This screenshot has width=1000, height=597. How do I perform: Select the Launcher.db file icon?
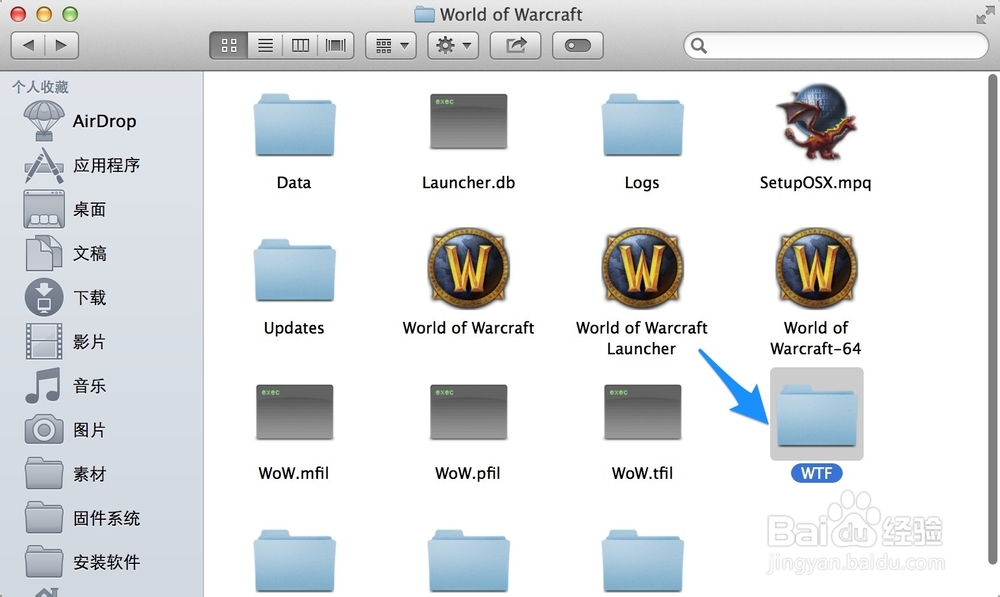pos(469,121)
